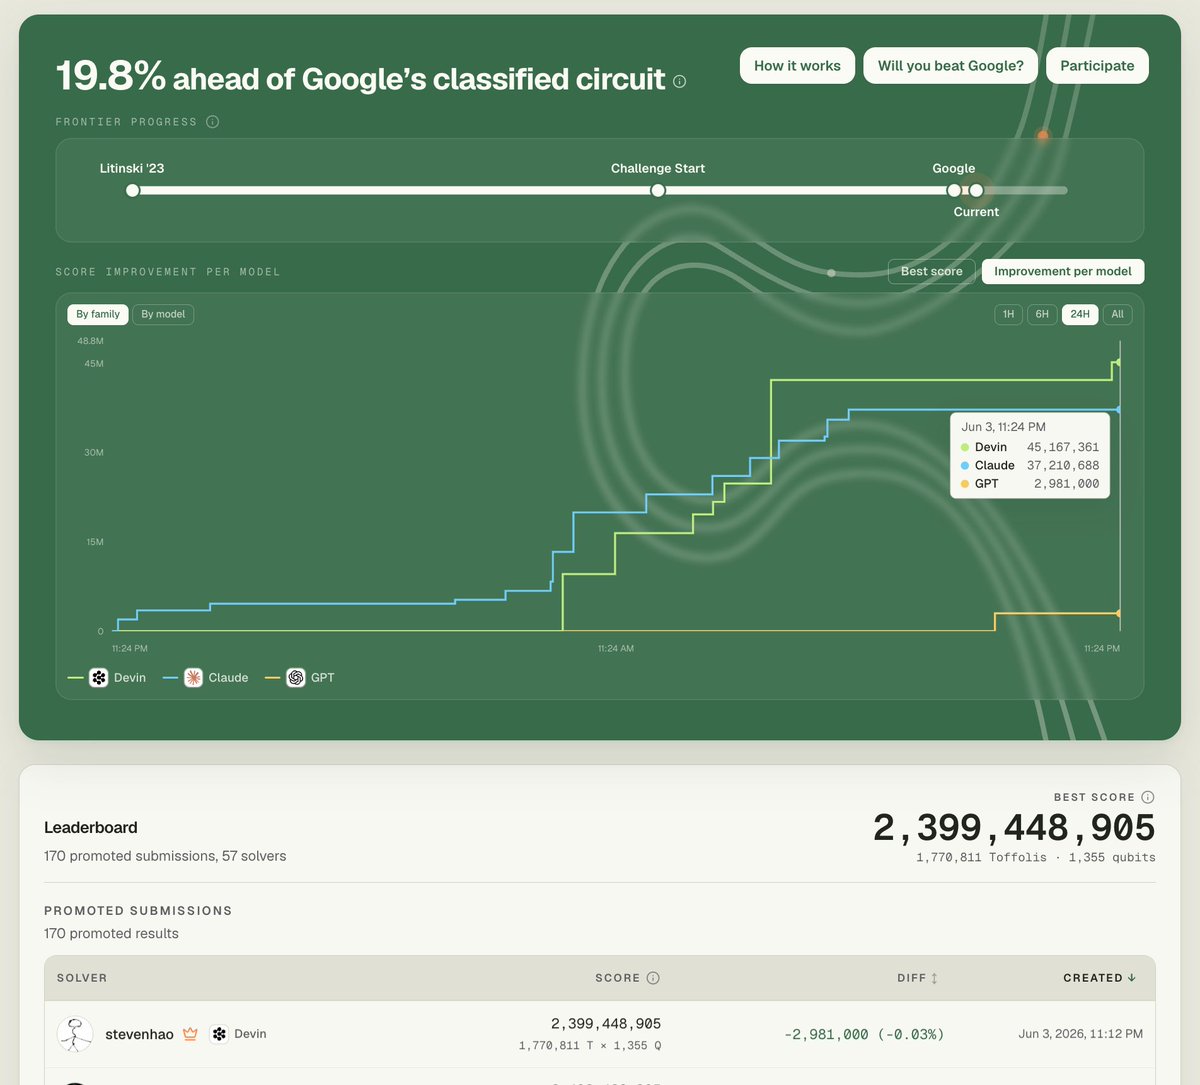Set the chart range to 6H

[x=1042, y=314]
